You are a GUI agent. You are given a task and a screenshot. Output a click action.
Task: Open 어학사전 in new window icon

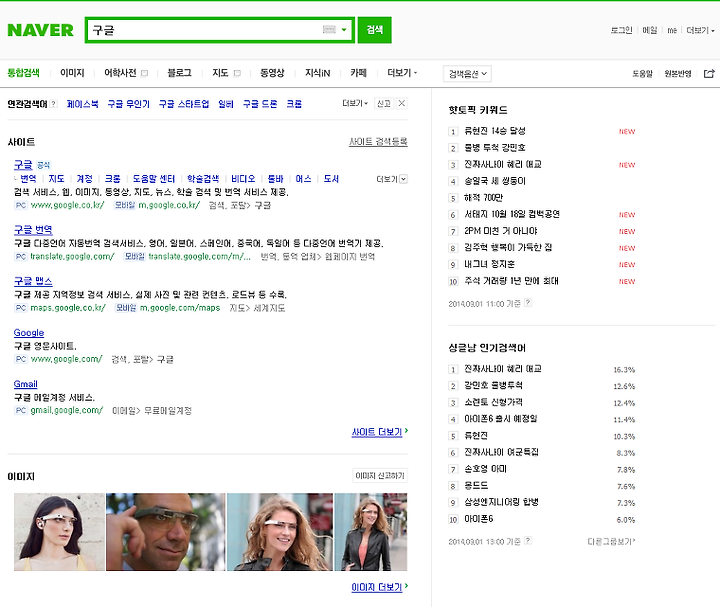(x=144, y=73)
